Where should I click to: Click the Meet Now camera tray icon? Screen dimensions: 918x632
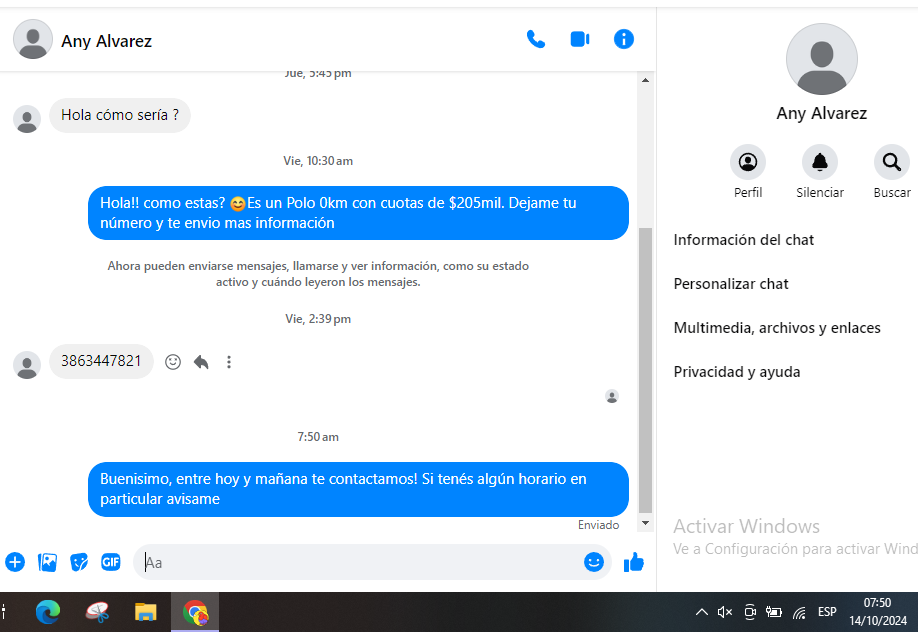(750, 612)
